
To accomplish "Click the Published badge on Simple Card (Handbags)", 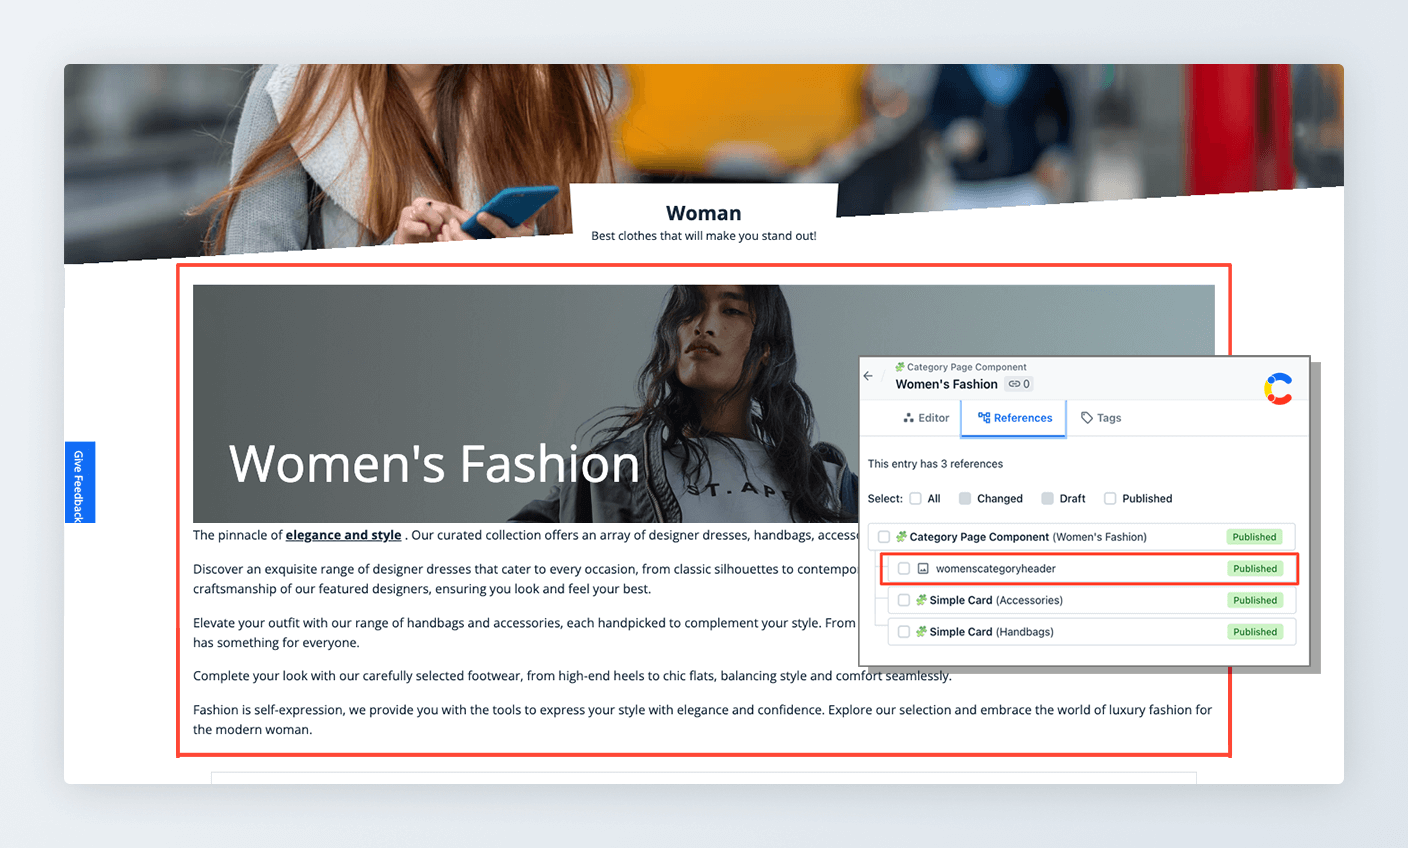I will pyautogui.click(x=1255, y=632).
